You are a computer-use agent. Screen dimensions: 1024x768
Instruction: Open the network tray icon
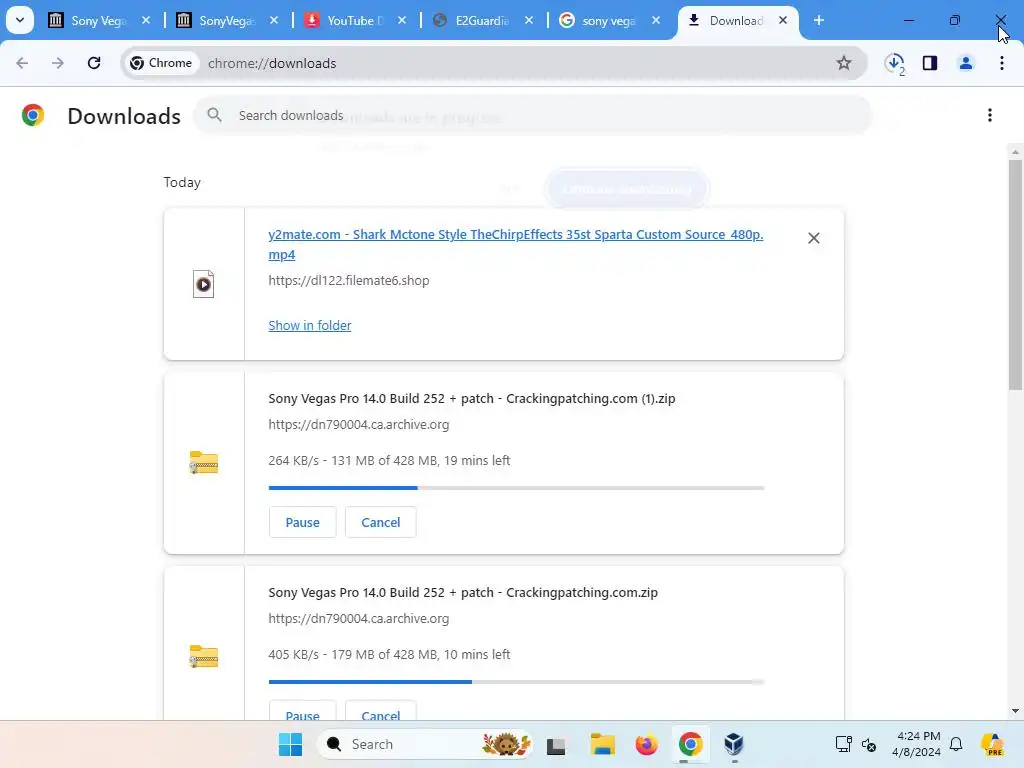(844, 744)
